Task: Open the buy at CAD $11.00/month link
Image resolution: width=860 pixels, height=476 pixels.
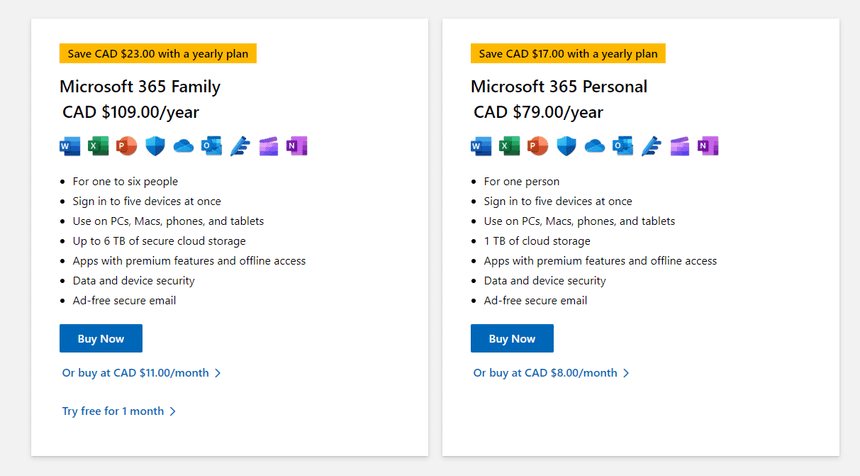Action: point(136,373)
